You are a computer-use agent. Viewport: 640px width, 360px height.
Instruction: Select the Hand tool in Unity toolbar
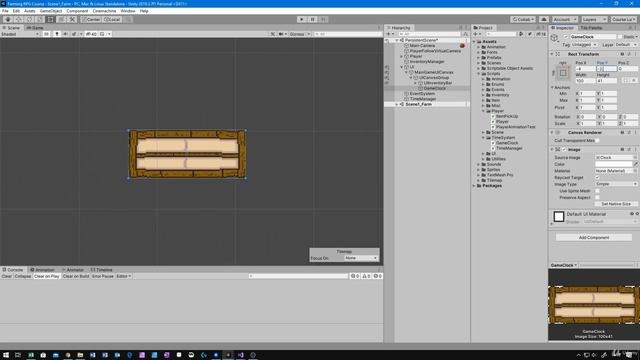(8, 19)
